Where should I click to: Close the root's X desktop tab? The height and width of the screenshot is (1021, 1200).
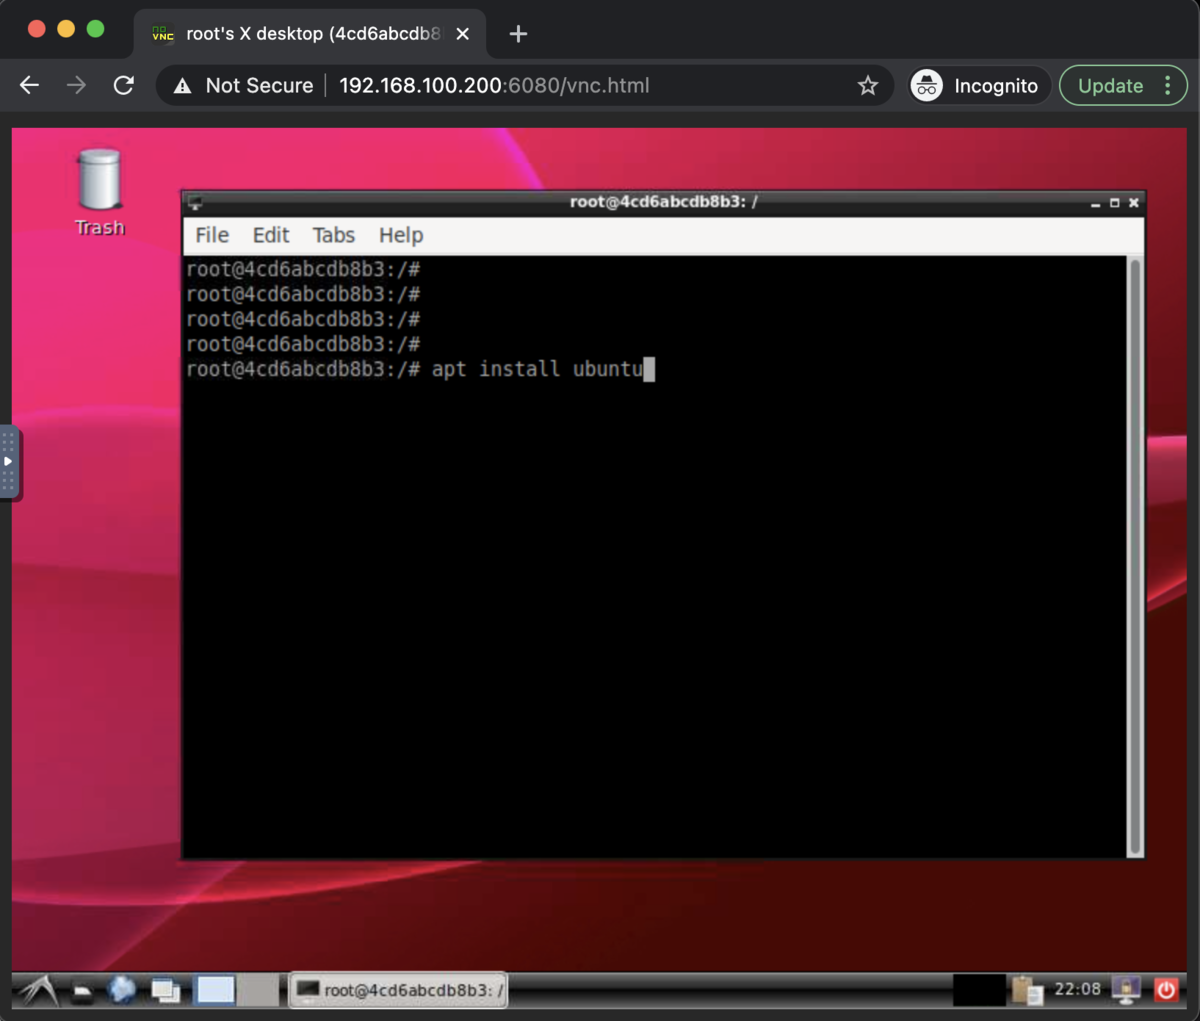click(462, 34)
